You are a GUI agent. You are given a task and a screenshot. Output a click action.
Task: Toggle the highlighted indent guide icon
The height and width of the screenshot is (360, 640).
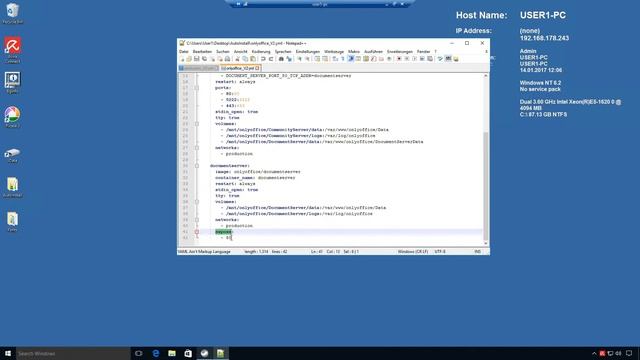point(351,59)
